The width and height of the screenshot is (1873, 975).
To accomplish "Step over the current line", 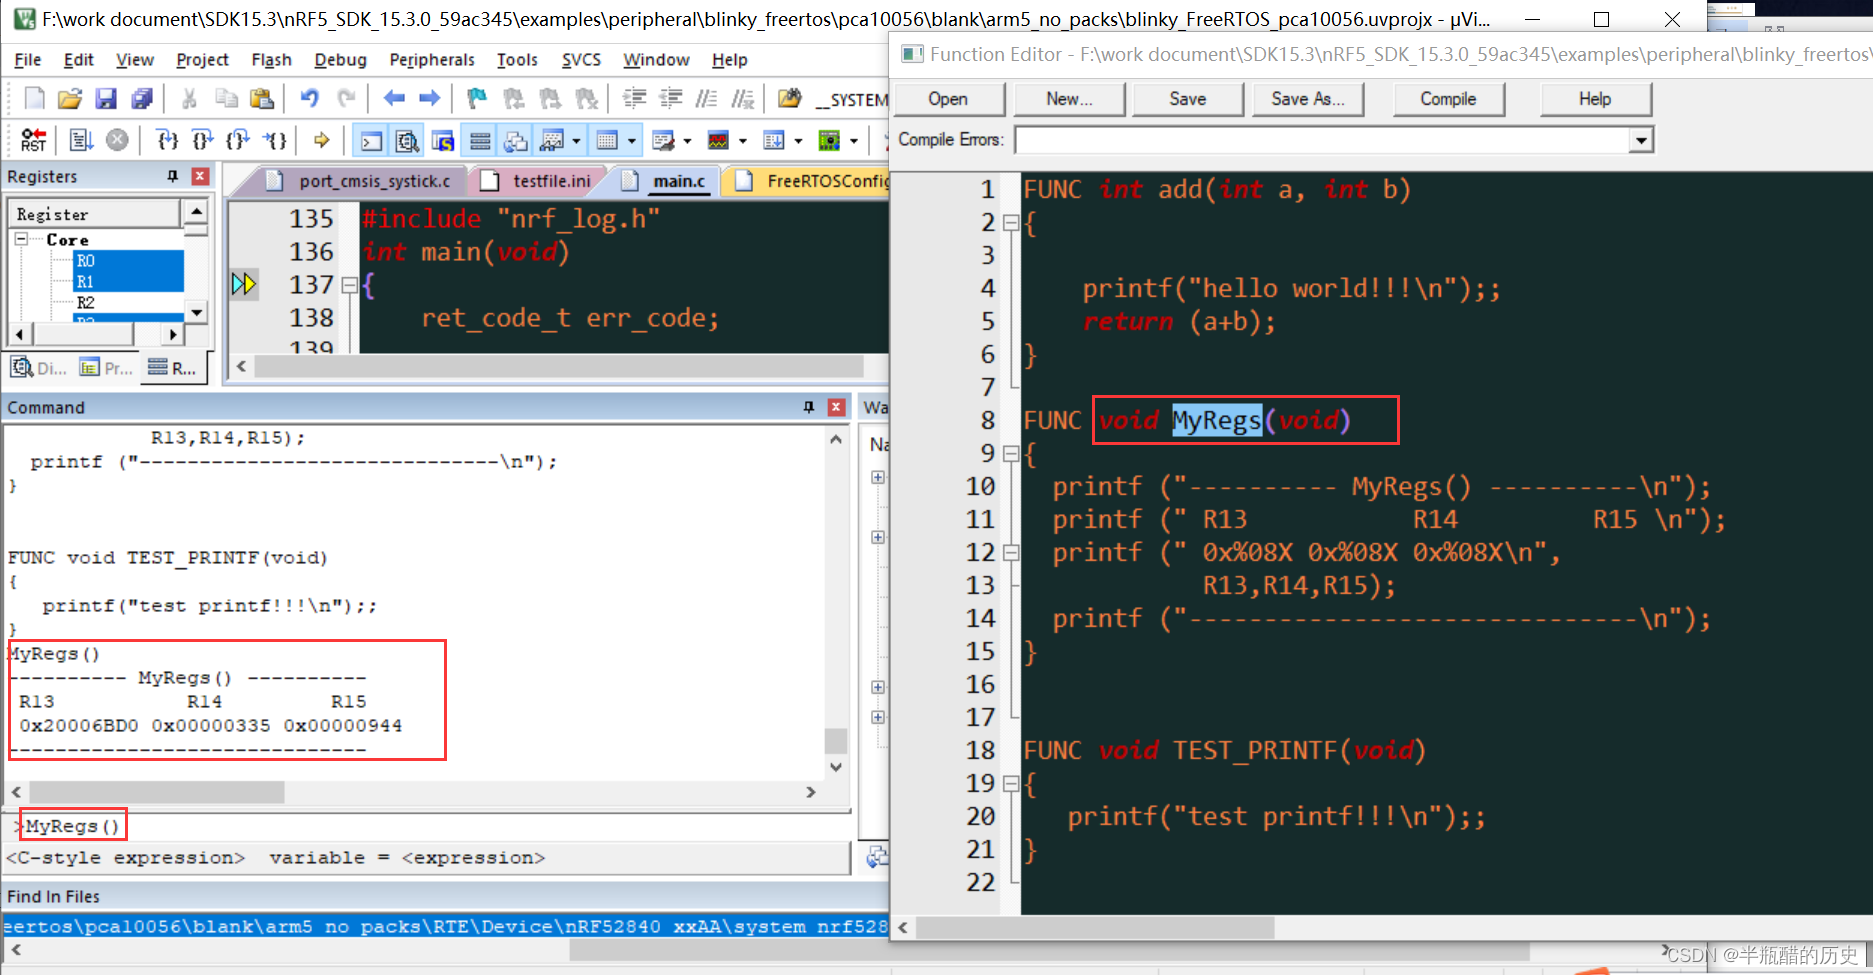I will [x=202, y=140].
